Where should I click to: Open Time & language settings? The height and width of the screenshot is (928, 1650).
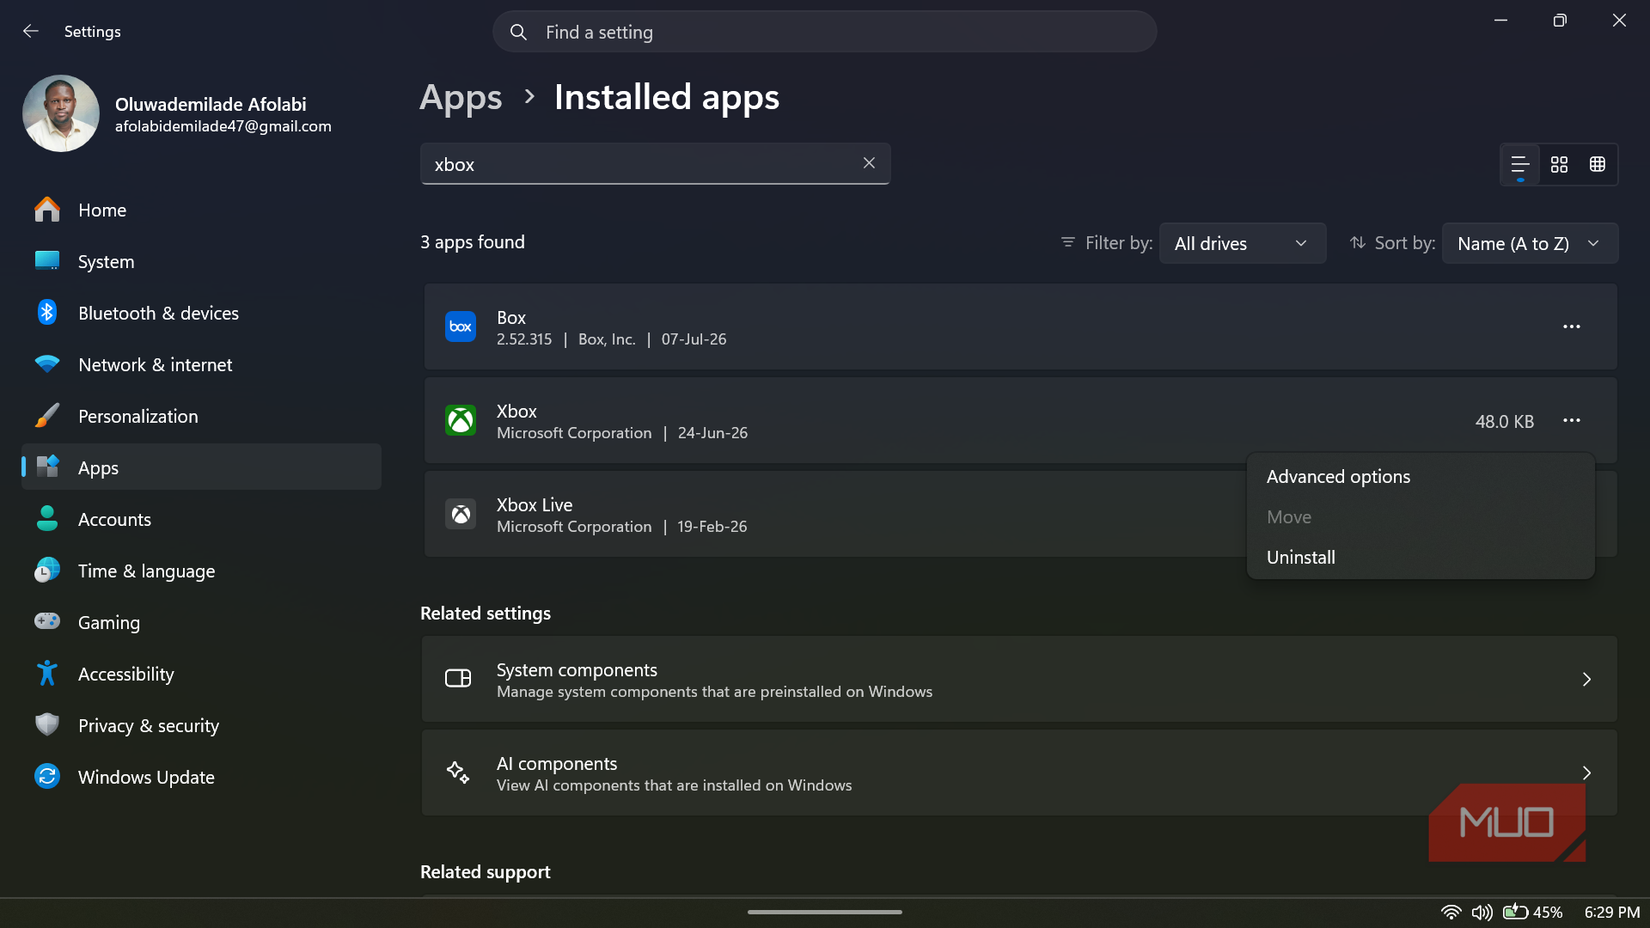point(201,571)
